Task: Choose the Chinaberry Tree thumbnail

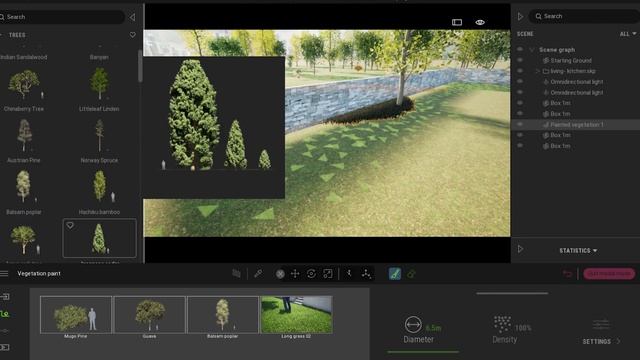Action: pos(24,84)
